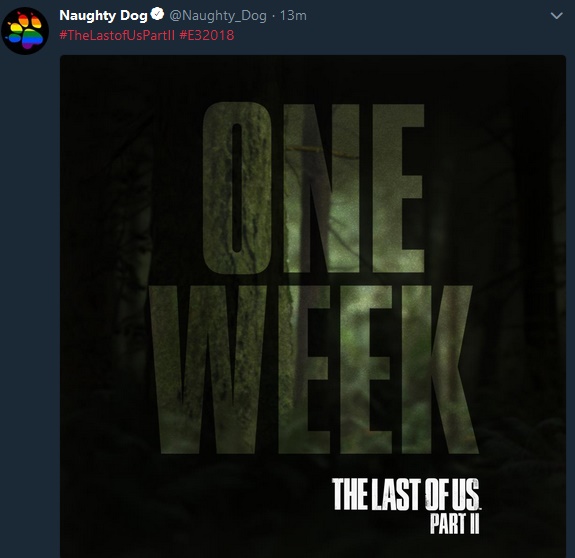The width and height of the screenshot is (575, 558).
Task: Click empty tweet area below the avatar
Action: tap(29, 293)
